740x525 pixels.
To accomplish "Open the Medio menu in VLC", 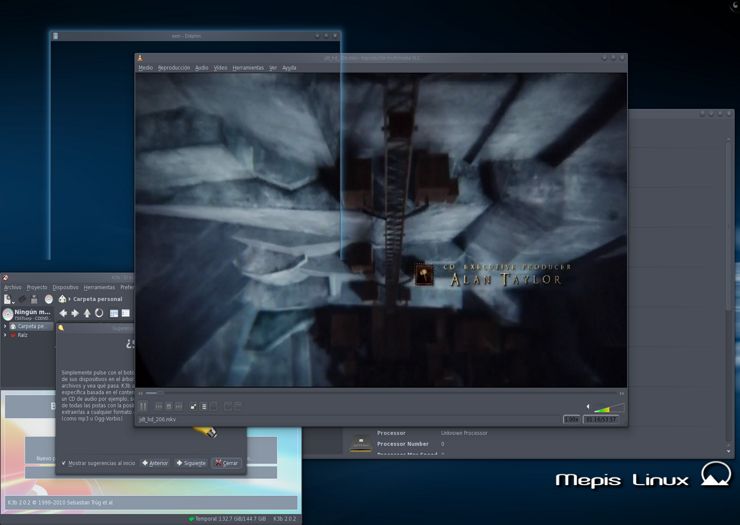I will click(x=145, y=68).
